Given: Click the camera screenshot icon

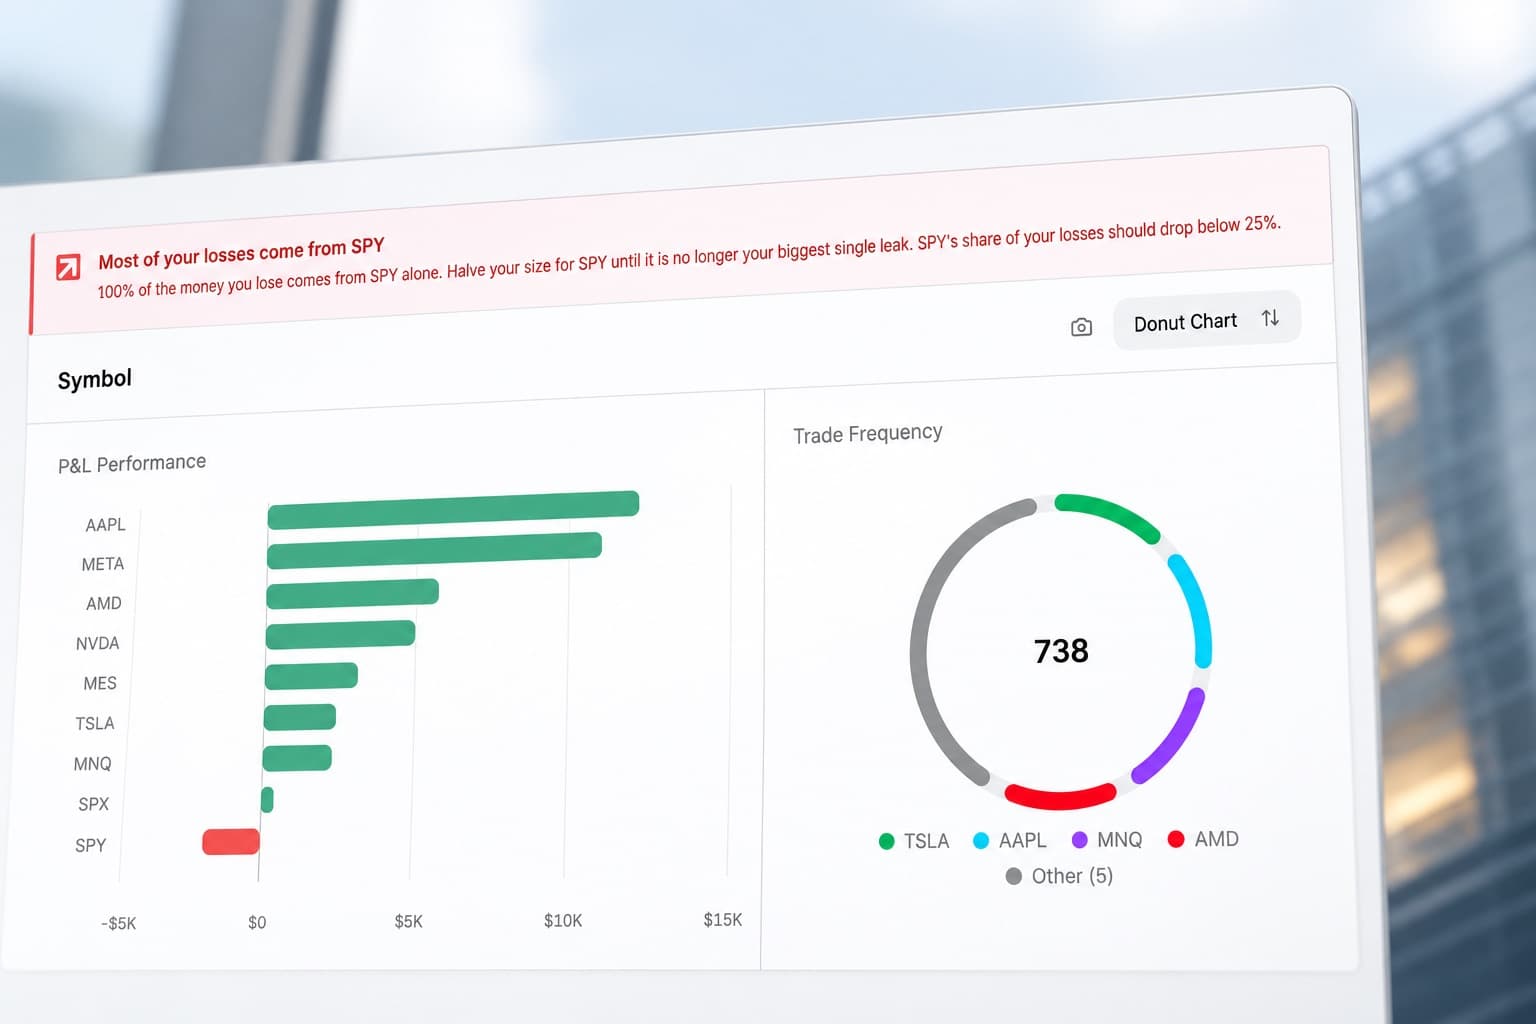Looking at the screenshot, I should [x=1081, y=327].
